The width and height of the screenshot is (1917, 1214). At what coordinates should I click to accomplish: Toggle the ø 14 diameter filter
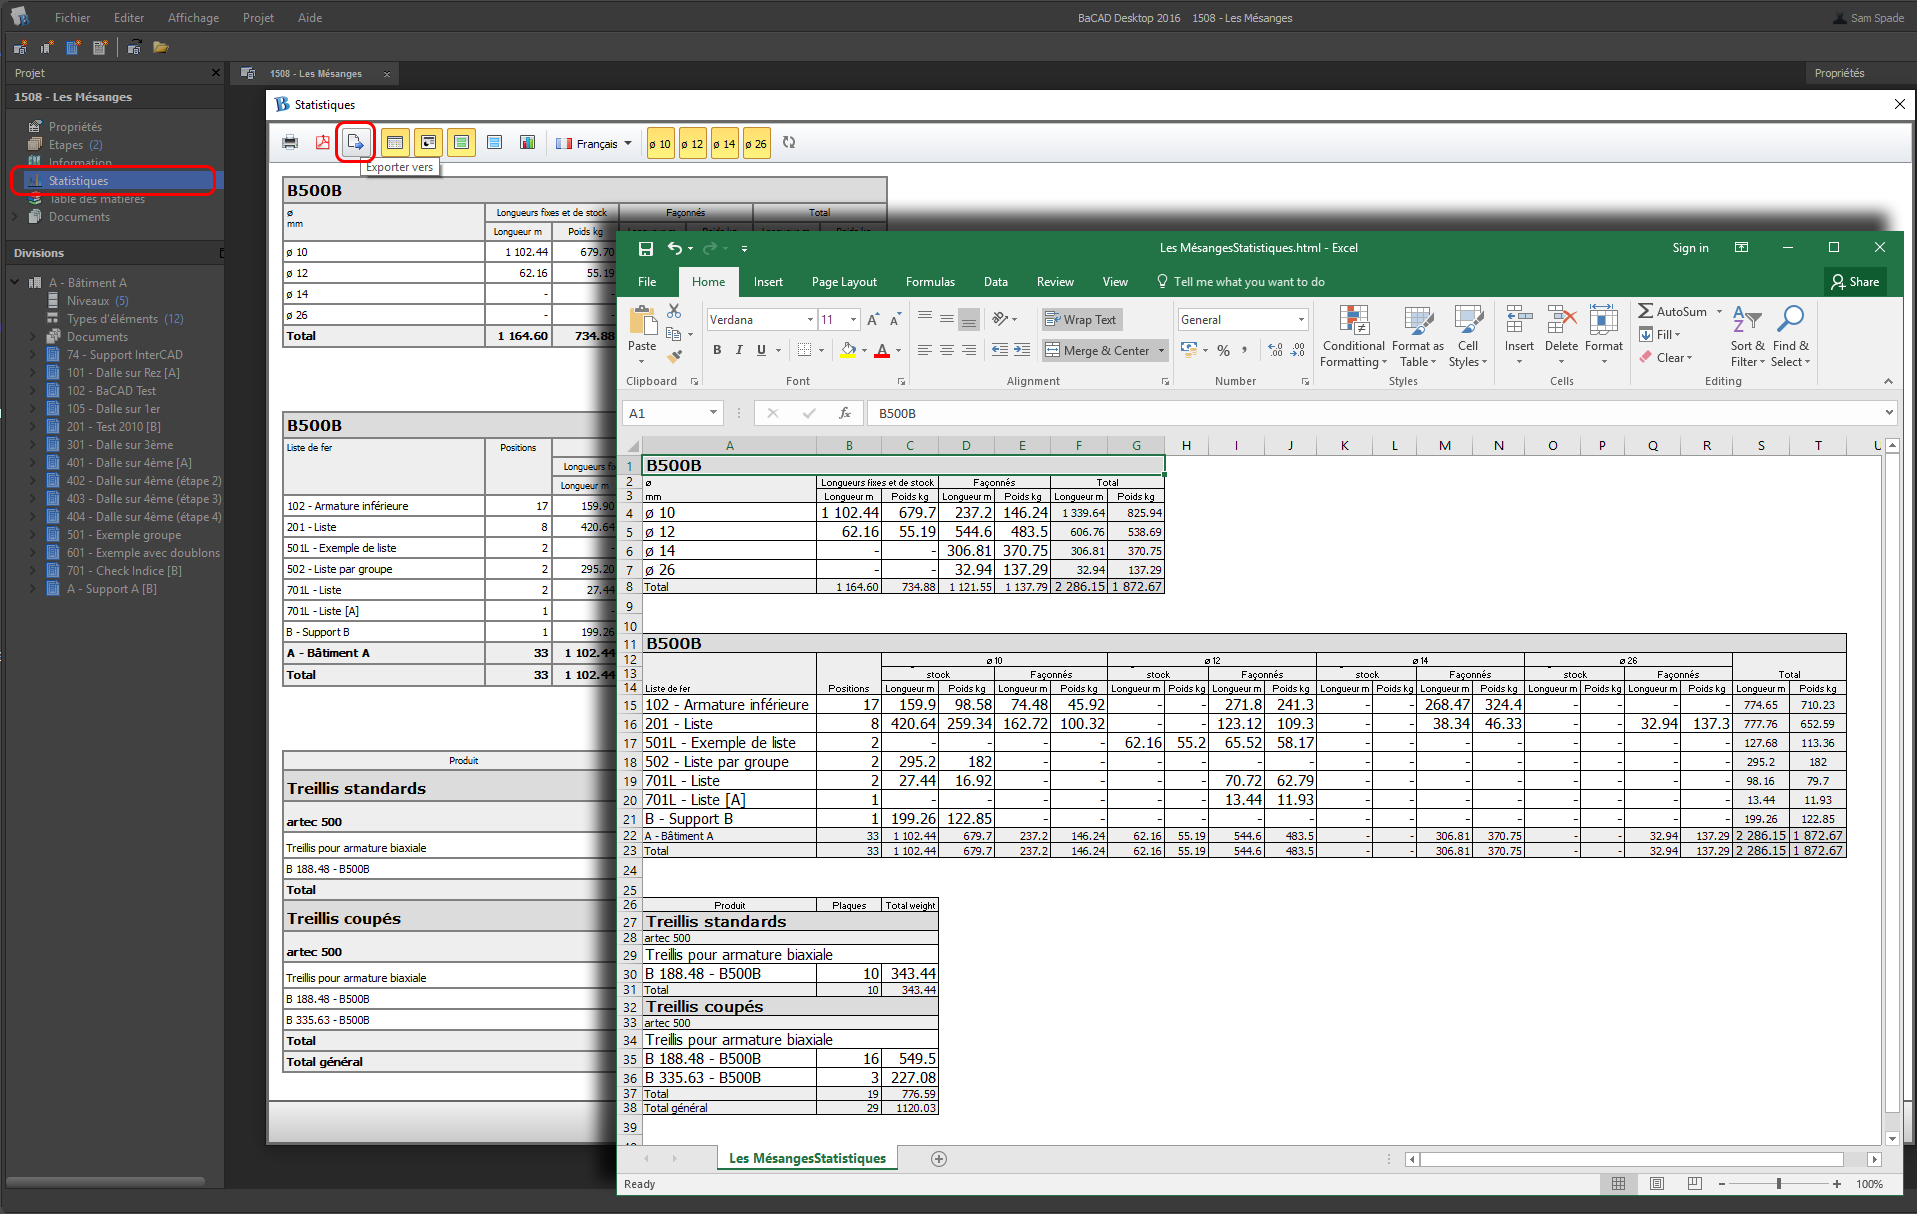[x=724, y=144]
